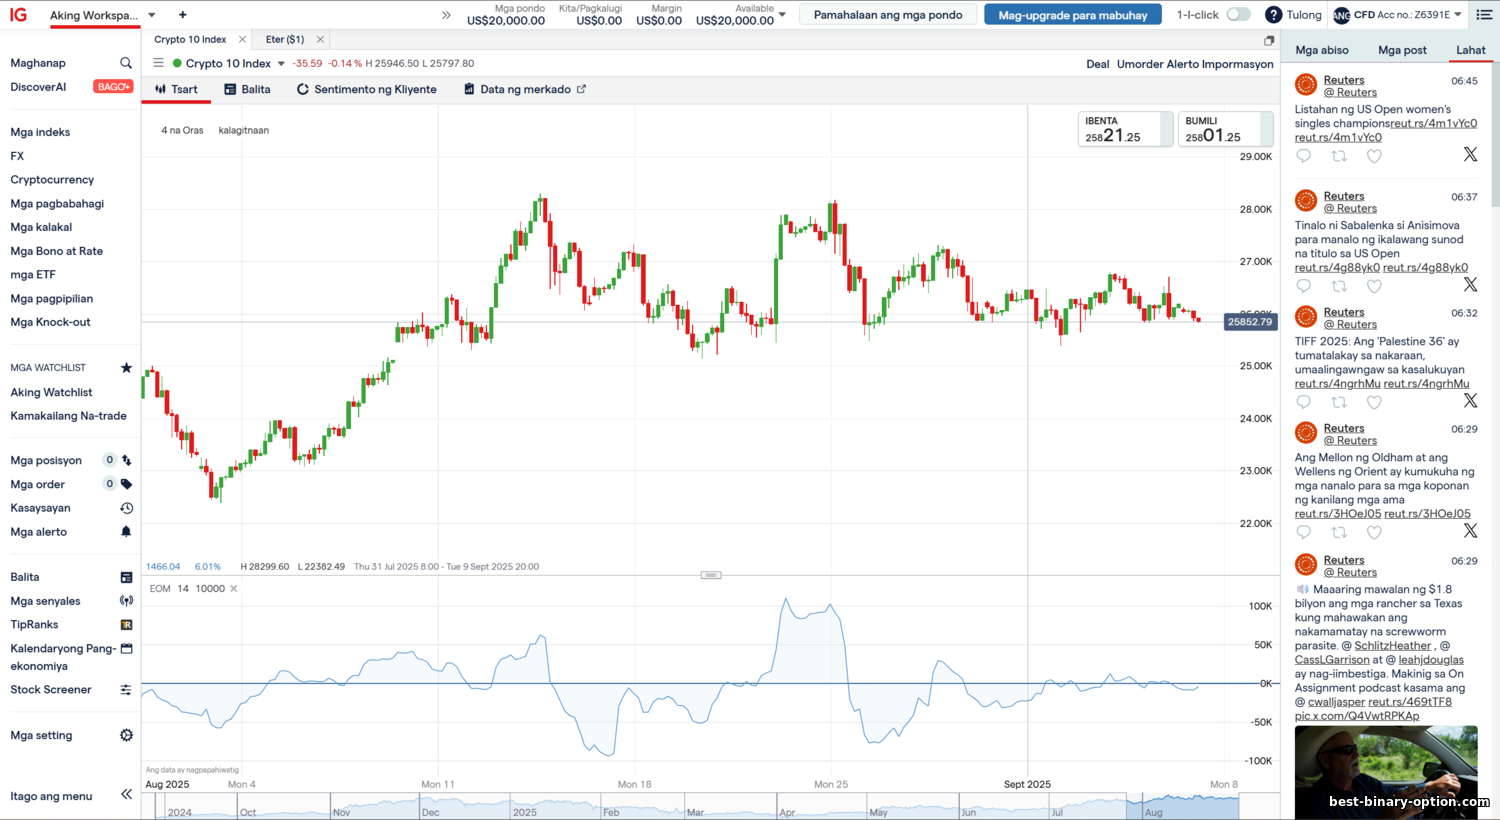The image size is (1500, 820).
Task: Toggle the 1-click dealing switch
Action: 1238,15
